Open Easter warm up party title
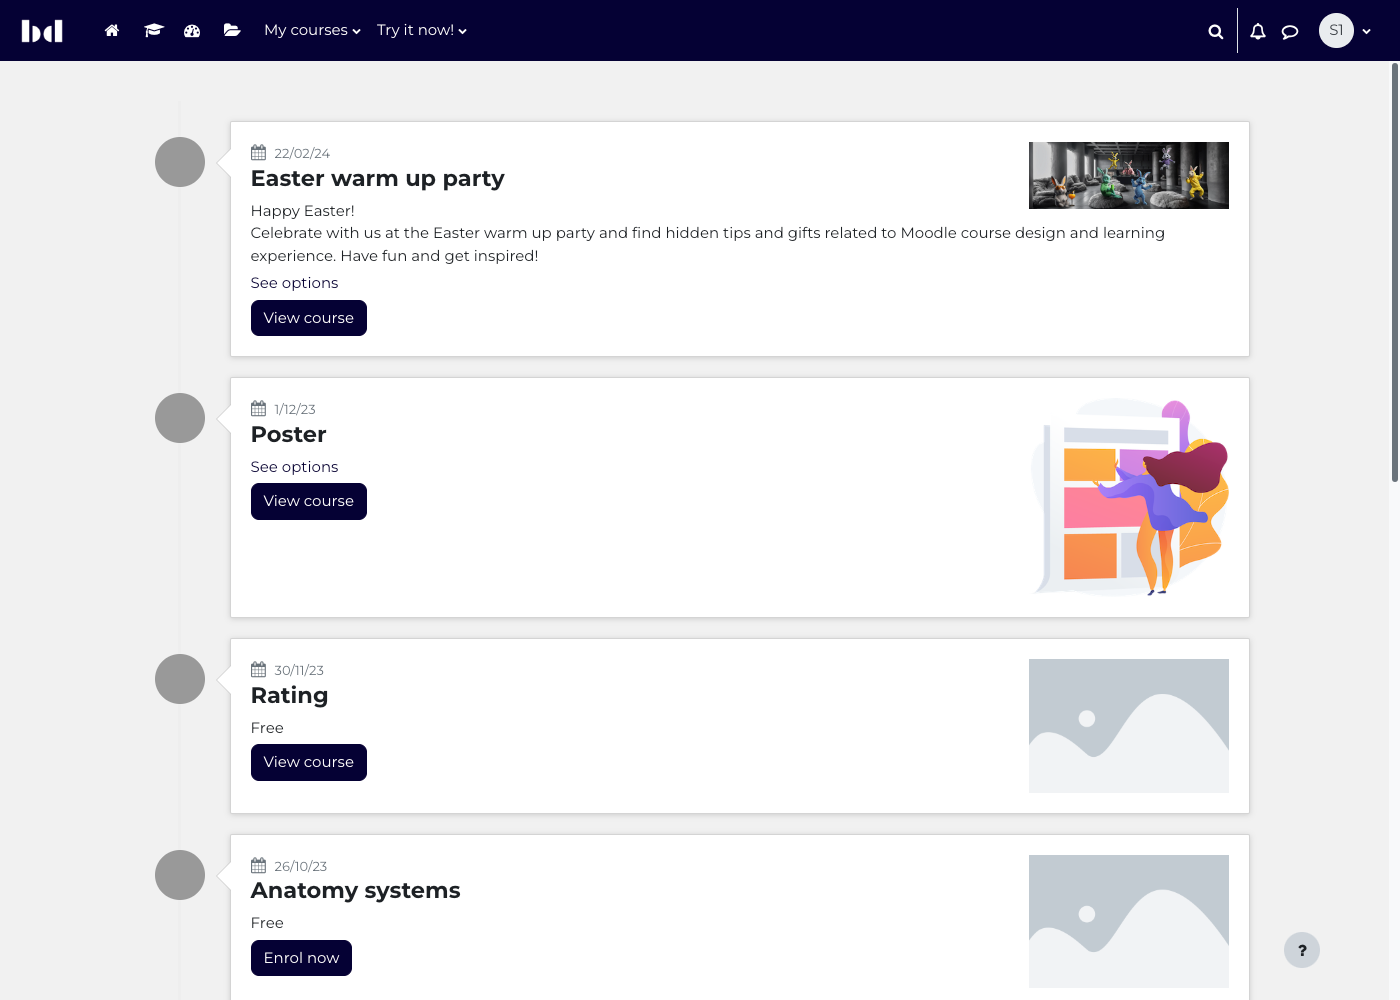This screenshot has height=1000, width=1400. tap(378, 179)
